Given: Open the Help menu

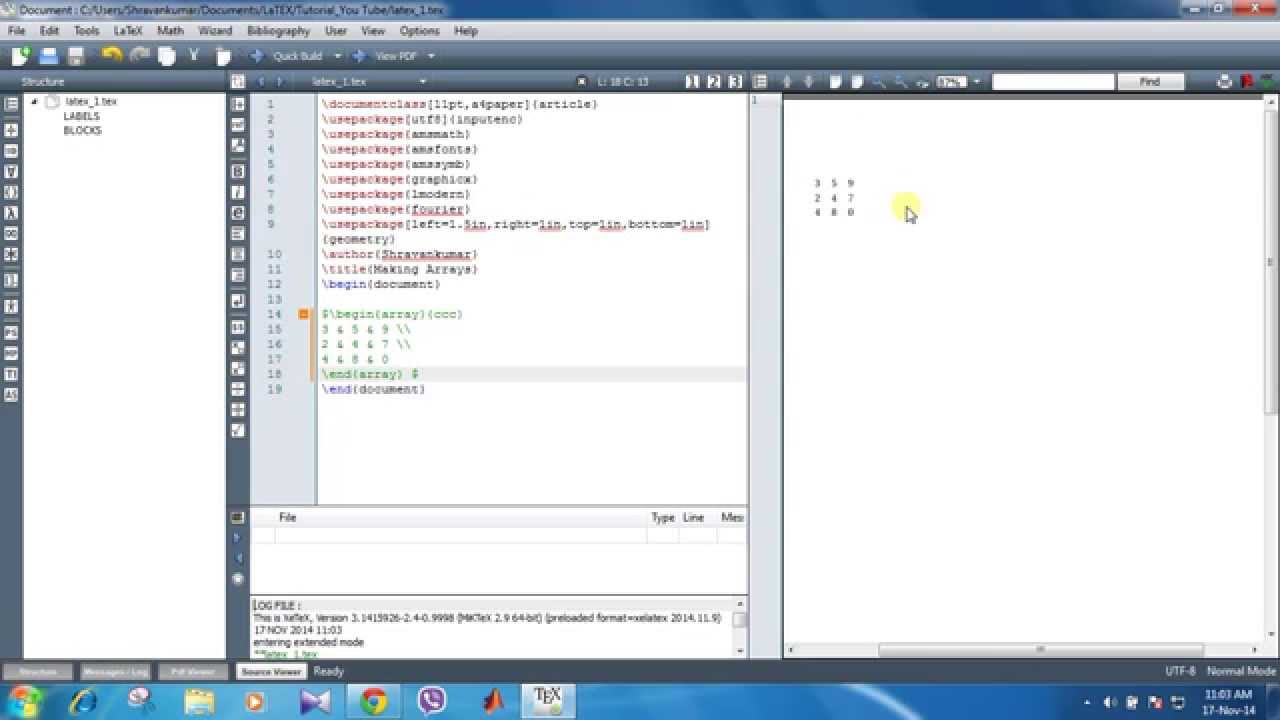Looking at the screenshot, I should click(466, 31).
